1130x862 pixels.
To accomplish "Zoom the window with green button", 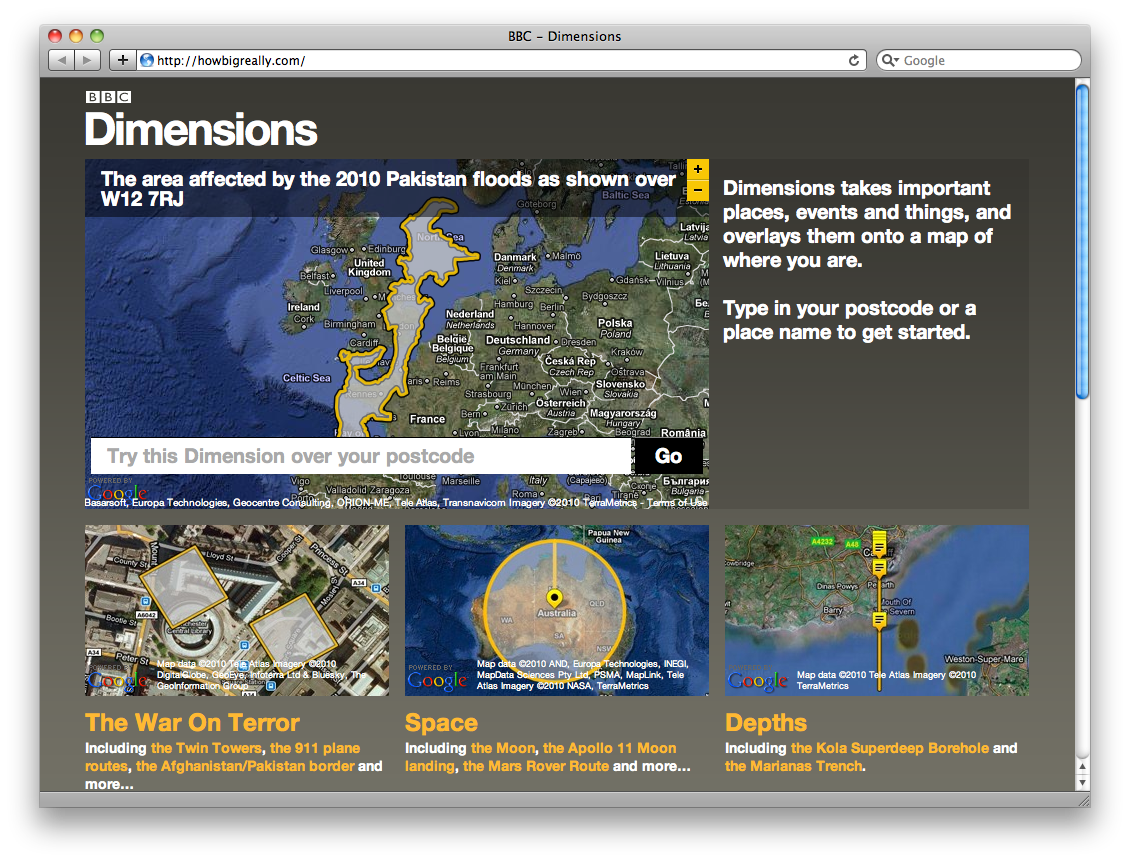I will coord(97,35).
